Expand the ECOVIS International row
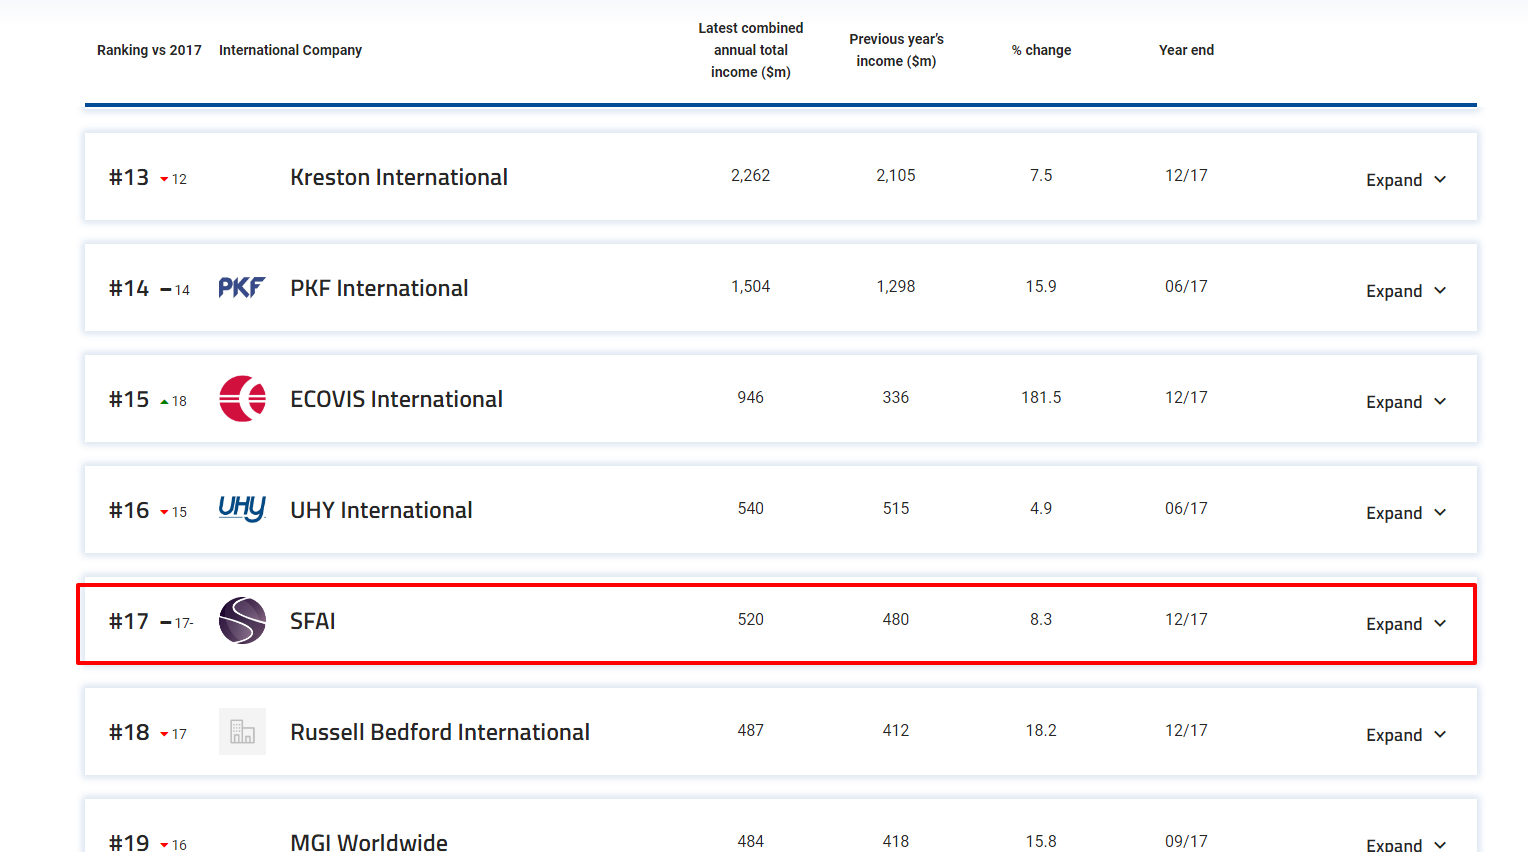Viewport: 1528px width, 852px height. (1406, 402)
